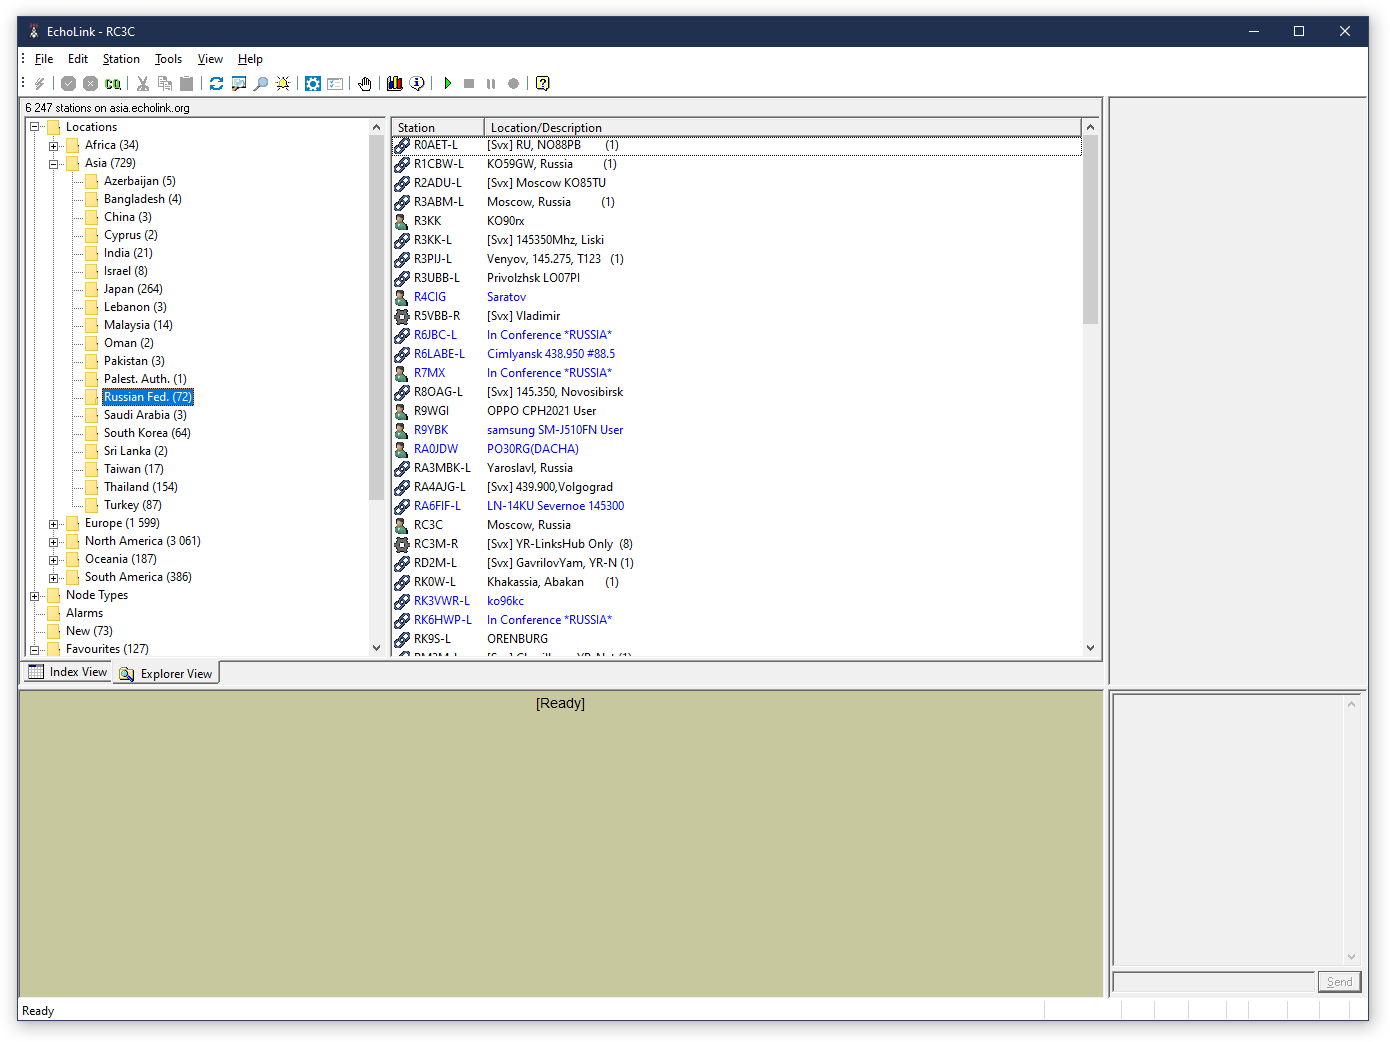Switch to the Explorer View tab
The width and height of the screenshot is (1390, 1042).
click(166, 674)
